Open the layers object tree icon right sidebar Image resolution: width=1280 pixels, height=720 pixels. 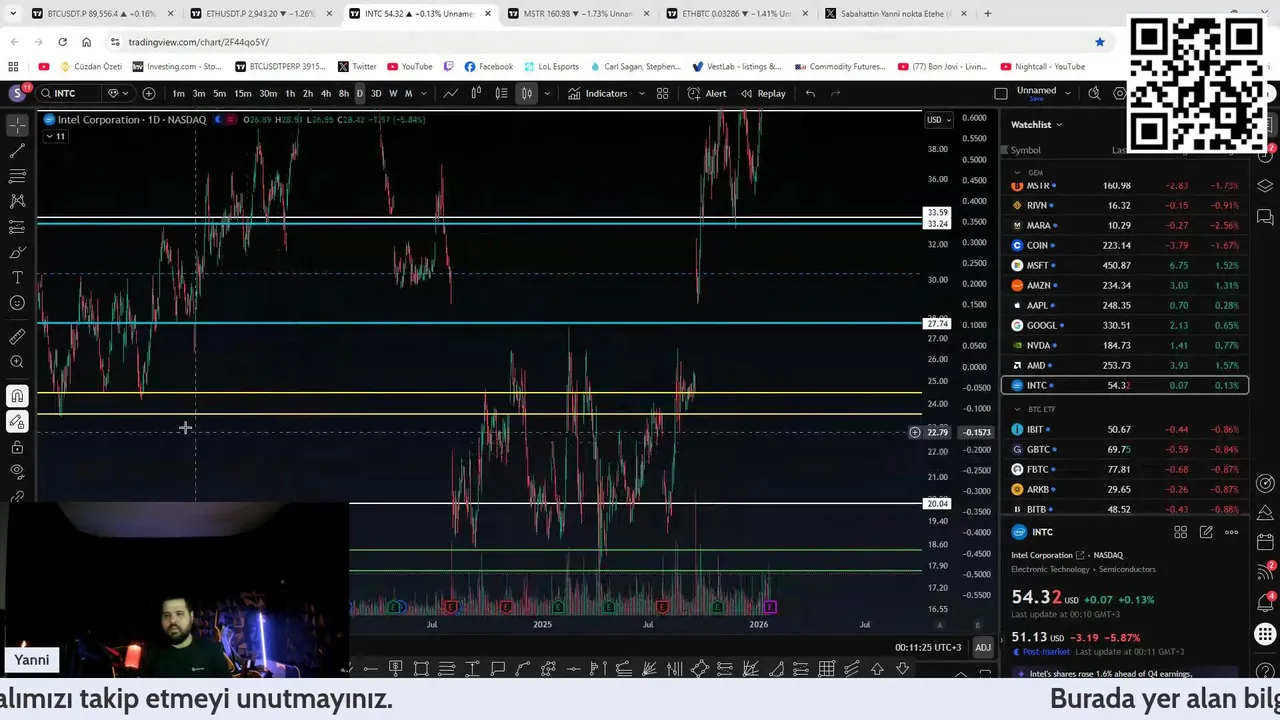pyautogui.click(x=1265, y=186)
